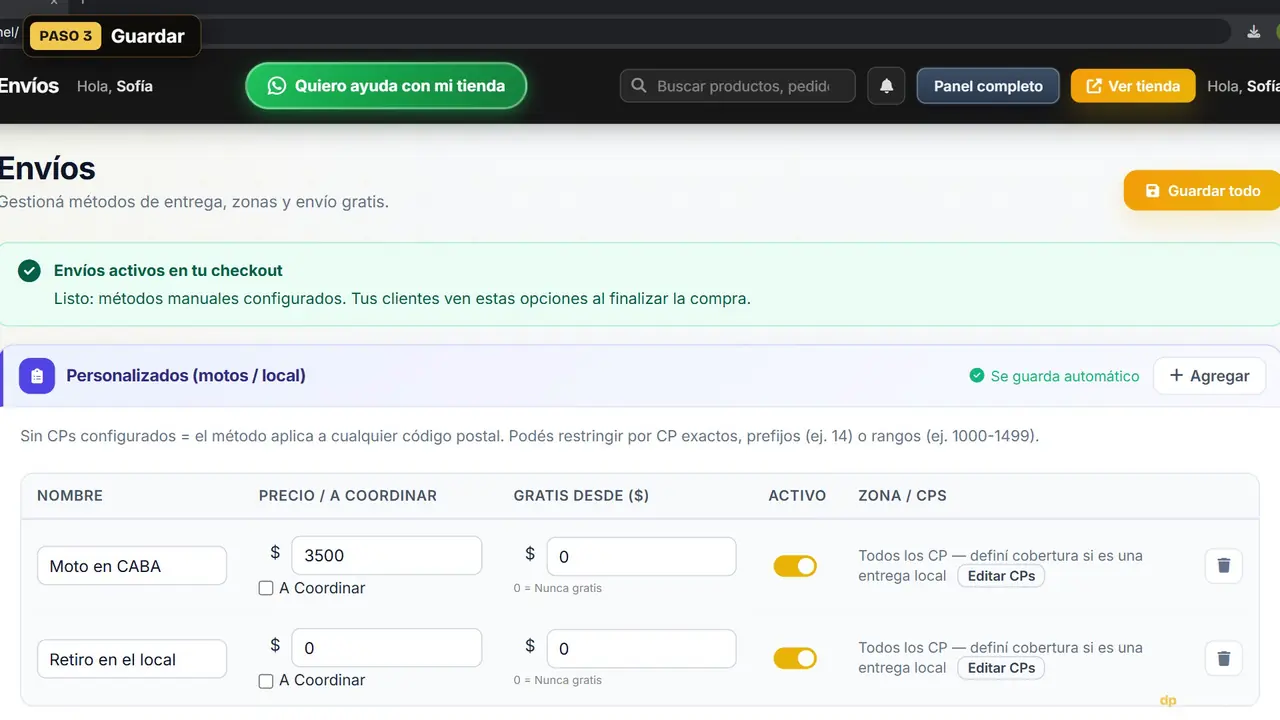
Task: Delete the Moto en CABA shipping method
Action: tap(1223, 566)
